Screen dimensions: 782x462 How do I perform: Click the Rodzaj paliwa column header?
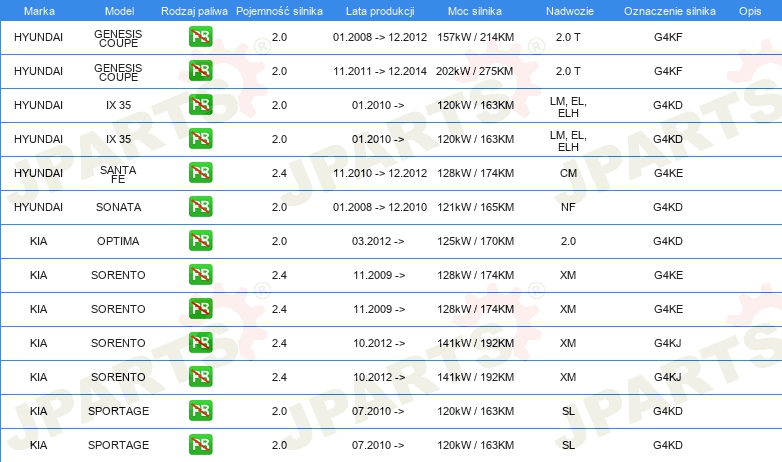pyautogui.click(x=194, y=11)
